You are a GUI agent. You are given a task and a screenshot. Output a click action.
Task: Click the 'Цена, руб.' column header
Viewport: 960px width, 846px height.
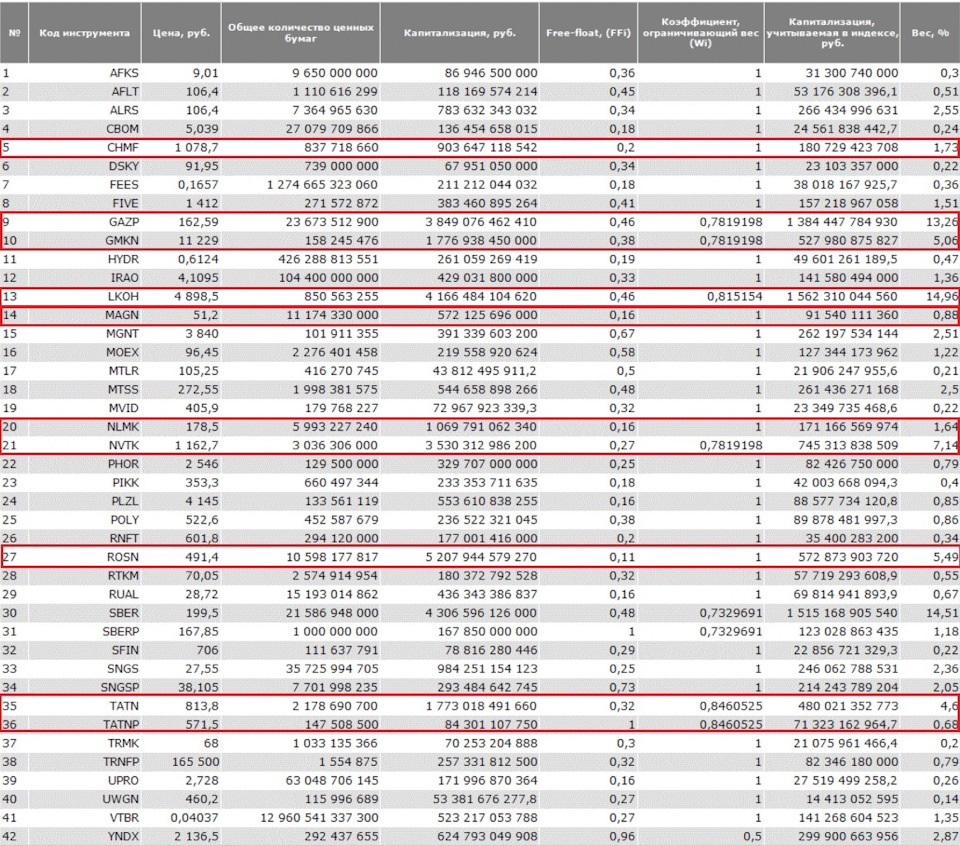[x=181, y=32]
